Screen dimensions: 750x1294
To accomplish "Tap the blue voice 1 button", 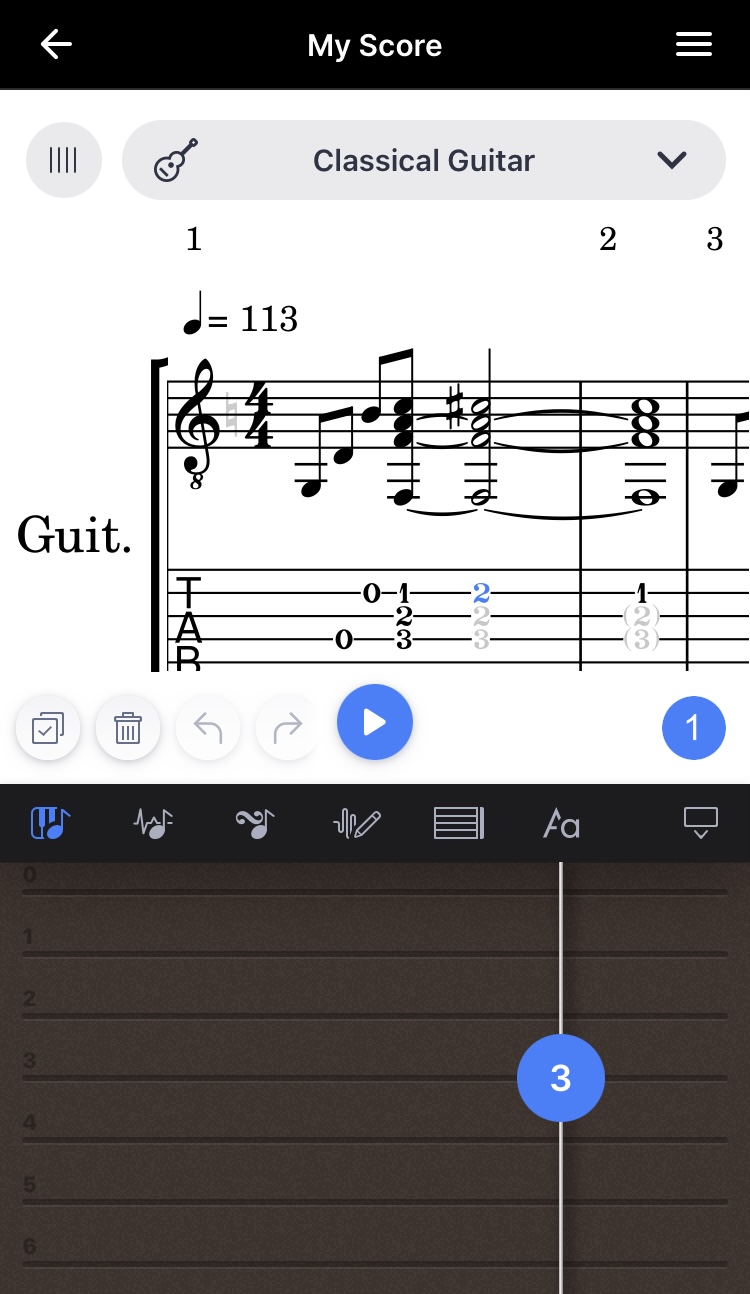I will [694, 728].
